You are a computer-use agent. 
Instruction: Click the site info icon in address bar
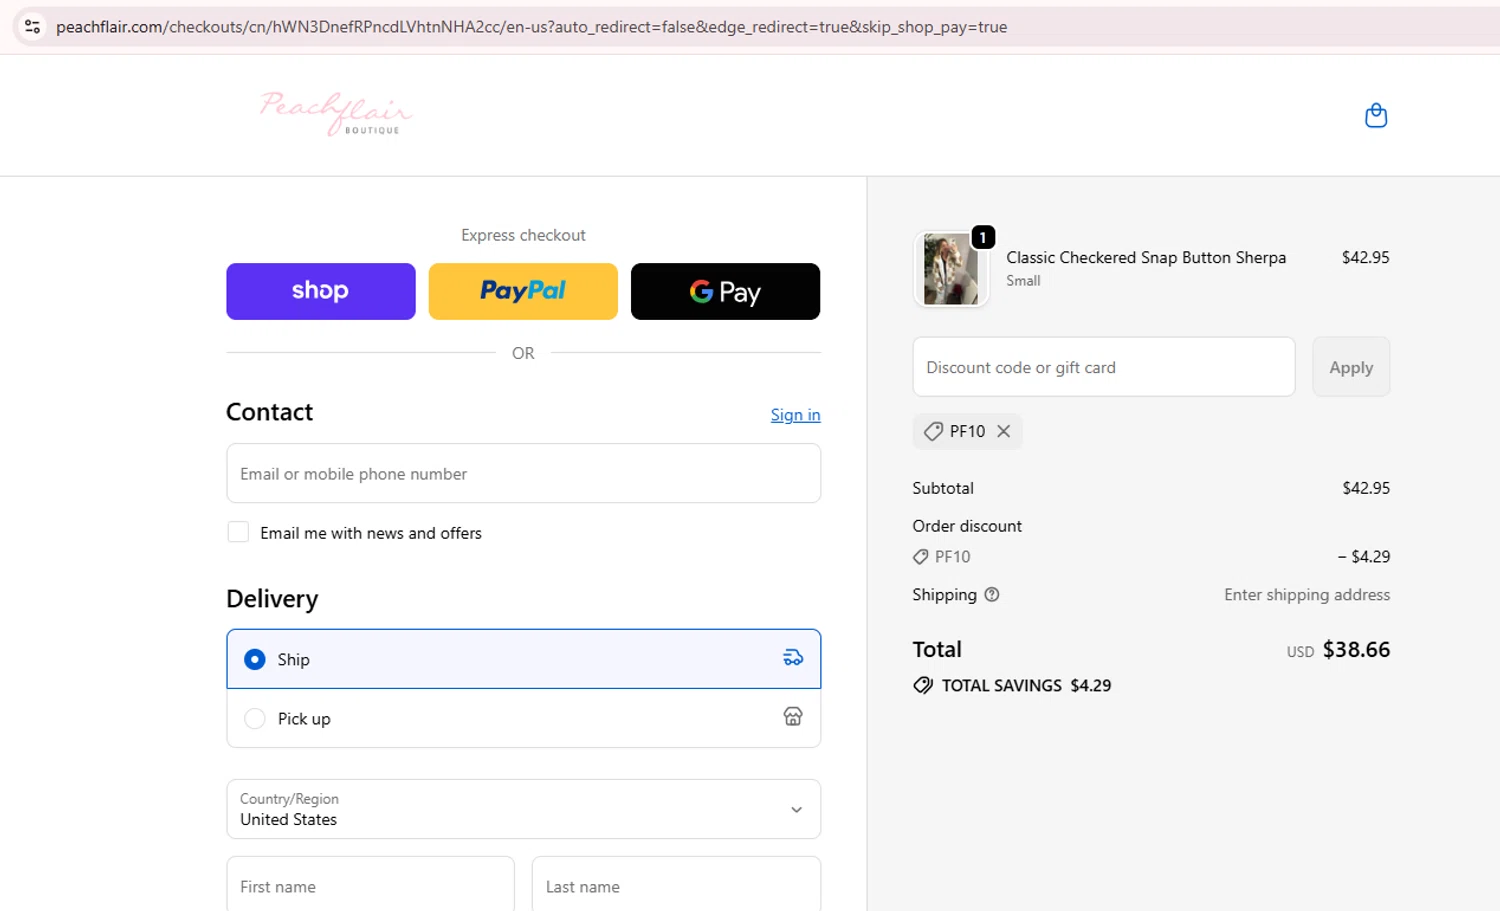[32, 27]
